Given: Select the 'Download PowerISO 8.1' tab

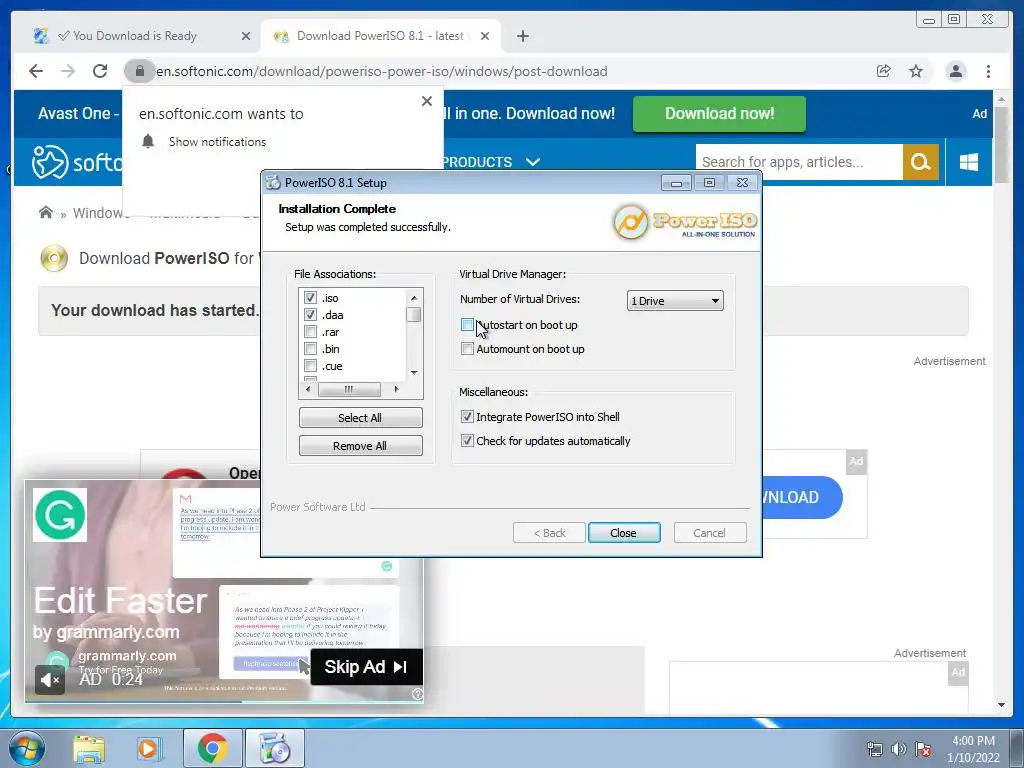Looking at the screenshot, I should (380, 36).
